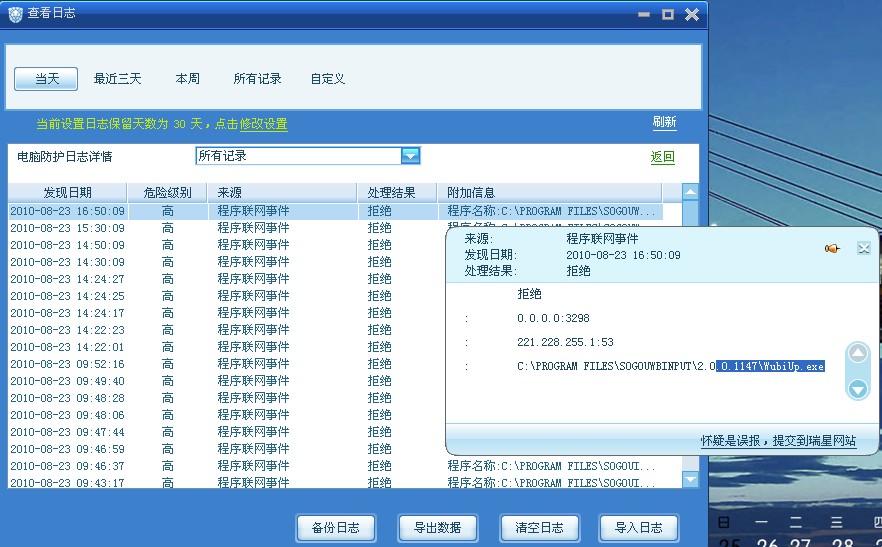Close the log detail popup
Viewport: 882px width, 547px height.
coord(864,248)
